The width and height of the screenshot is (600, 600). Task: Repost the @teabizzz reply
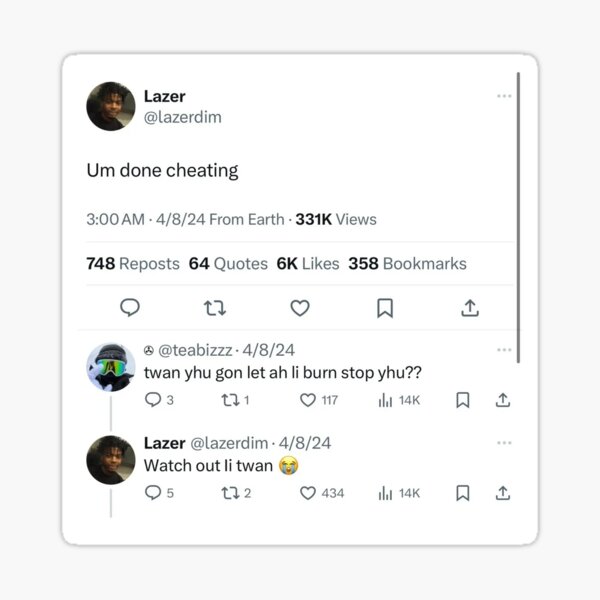(x=230, y=400)
